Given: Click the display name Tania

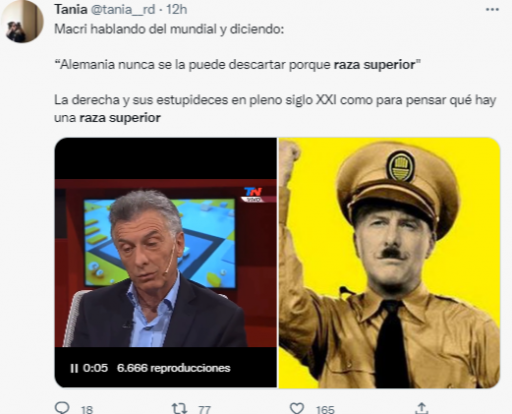Looking at the screenshot, I should (71, 9).
